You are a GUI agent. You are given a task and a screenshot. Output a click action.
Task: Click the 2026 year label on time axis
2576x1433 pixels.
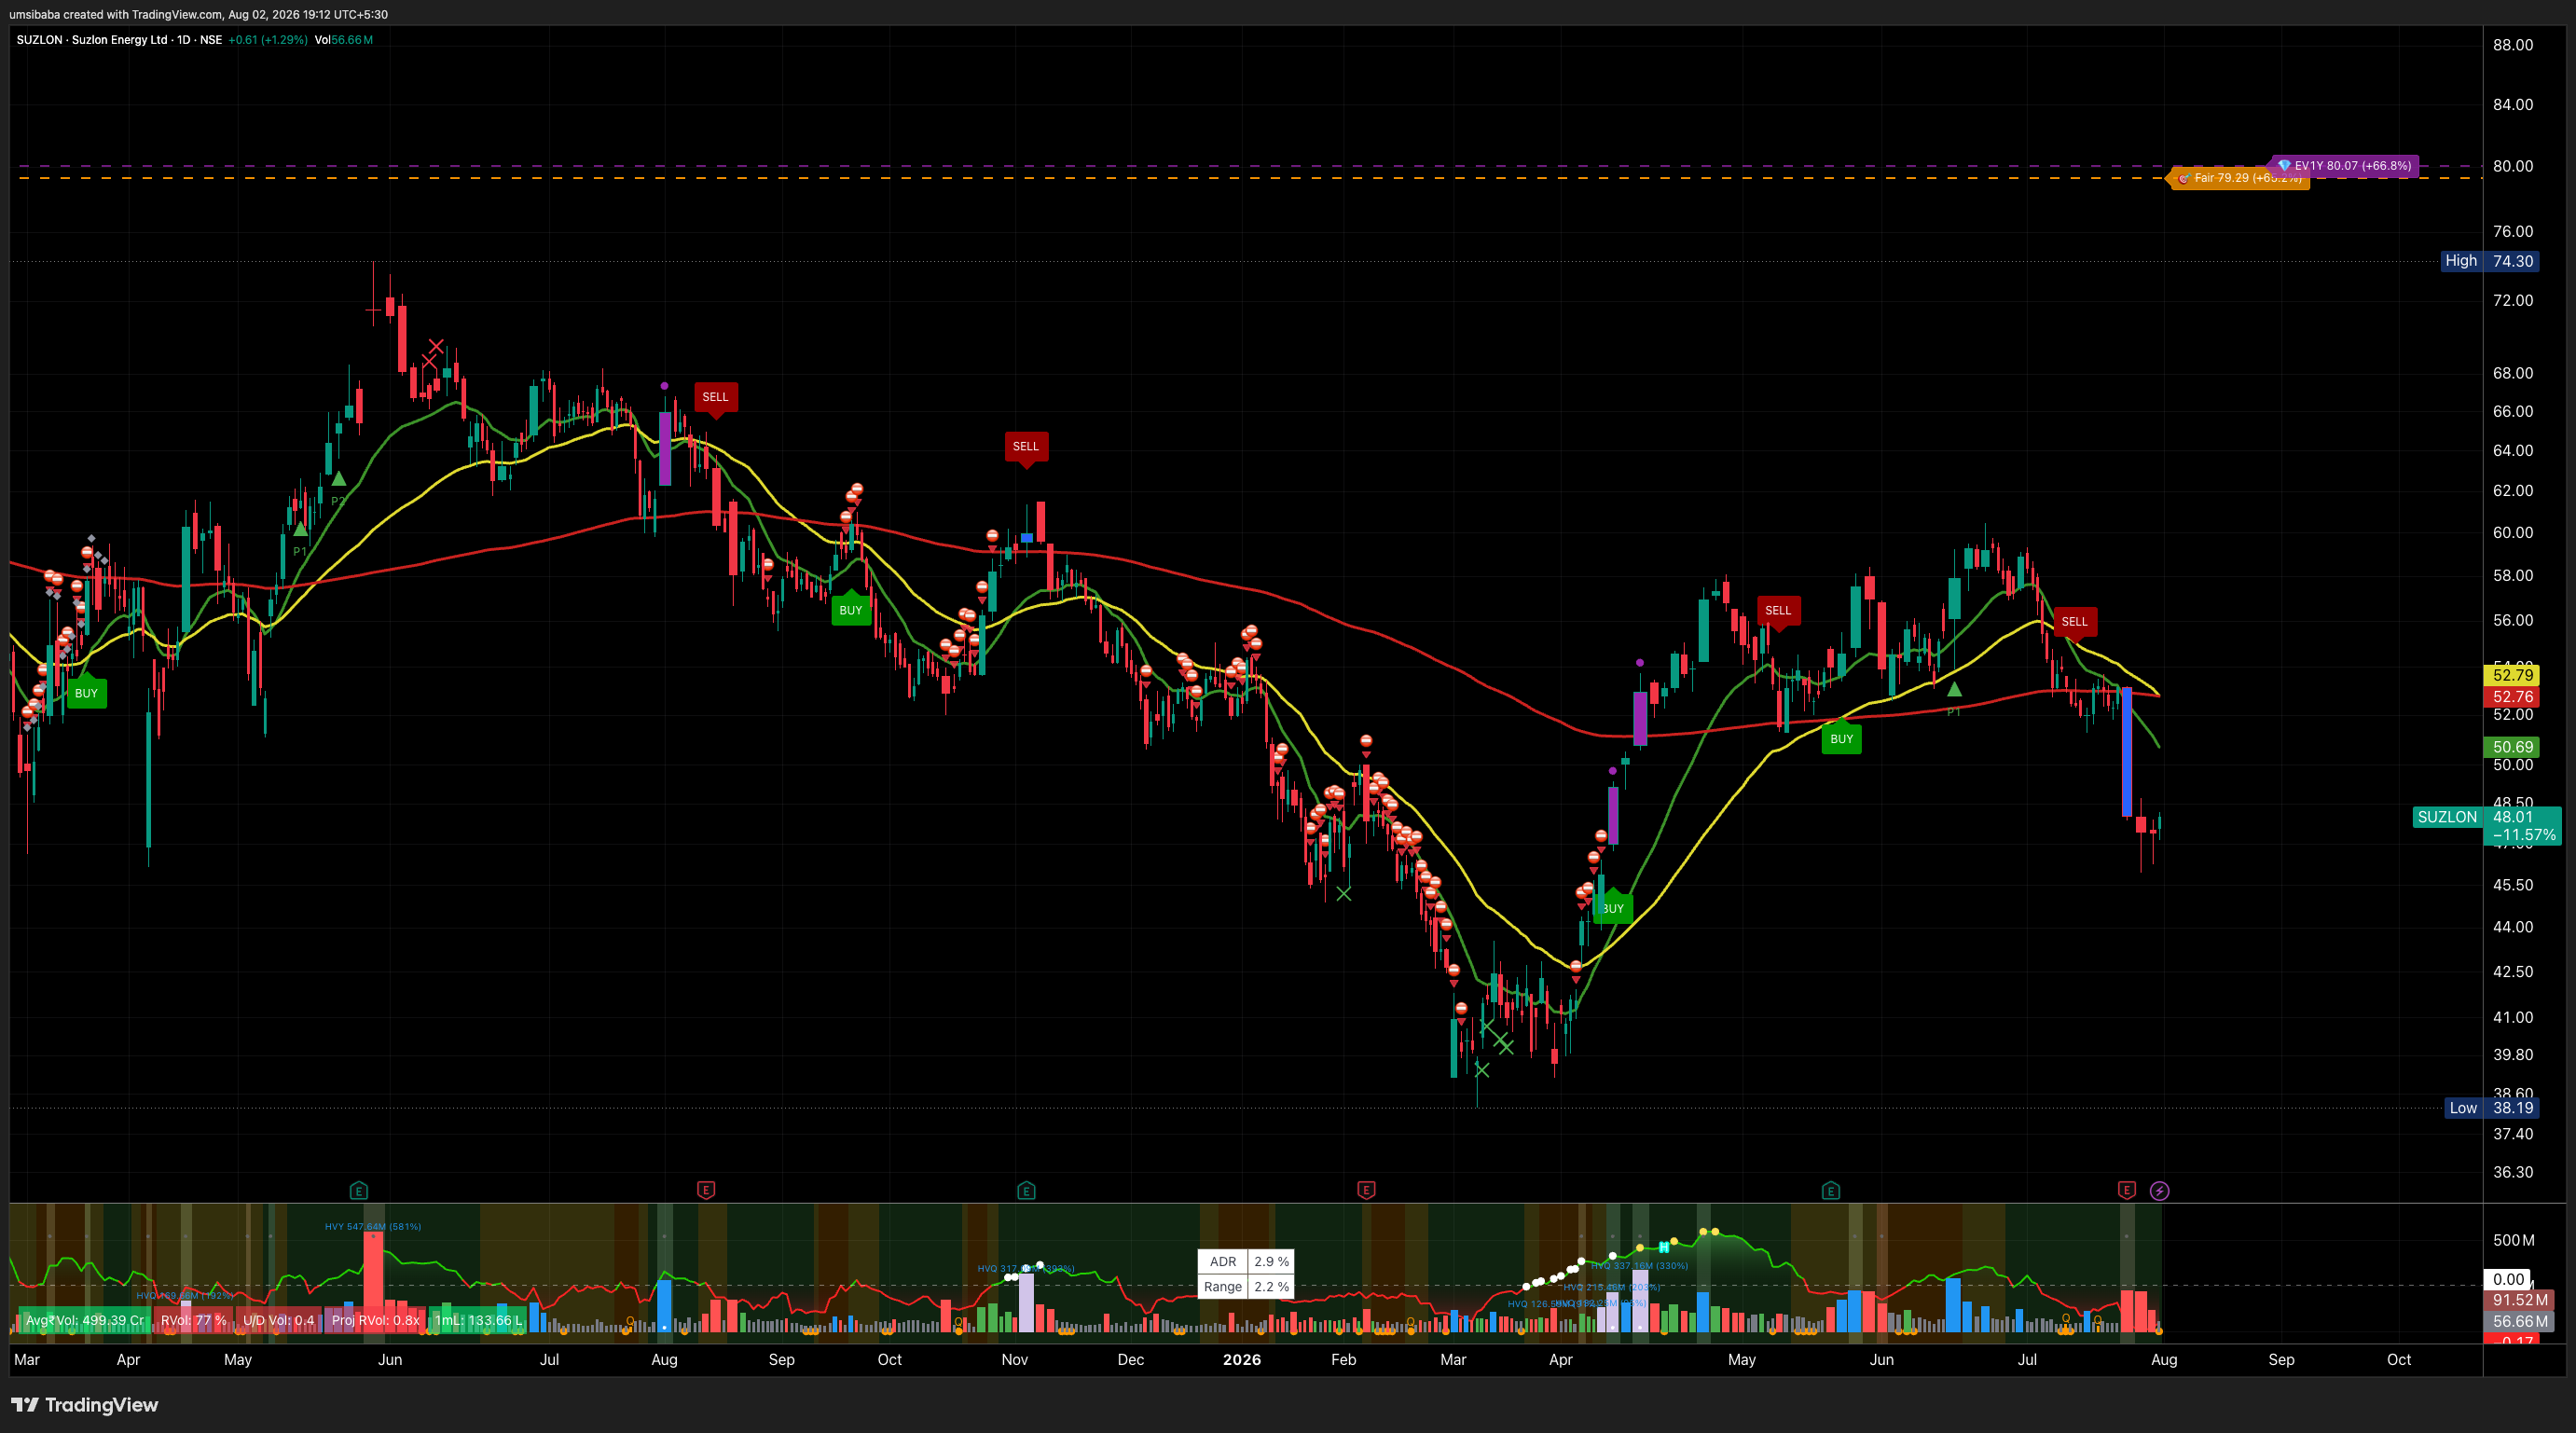1242,1360
